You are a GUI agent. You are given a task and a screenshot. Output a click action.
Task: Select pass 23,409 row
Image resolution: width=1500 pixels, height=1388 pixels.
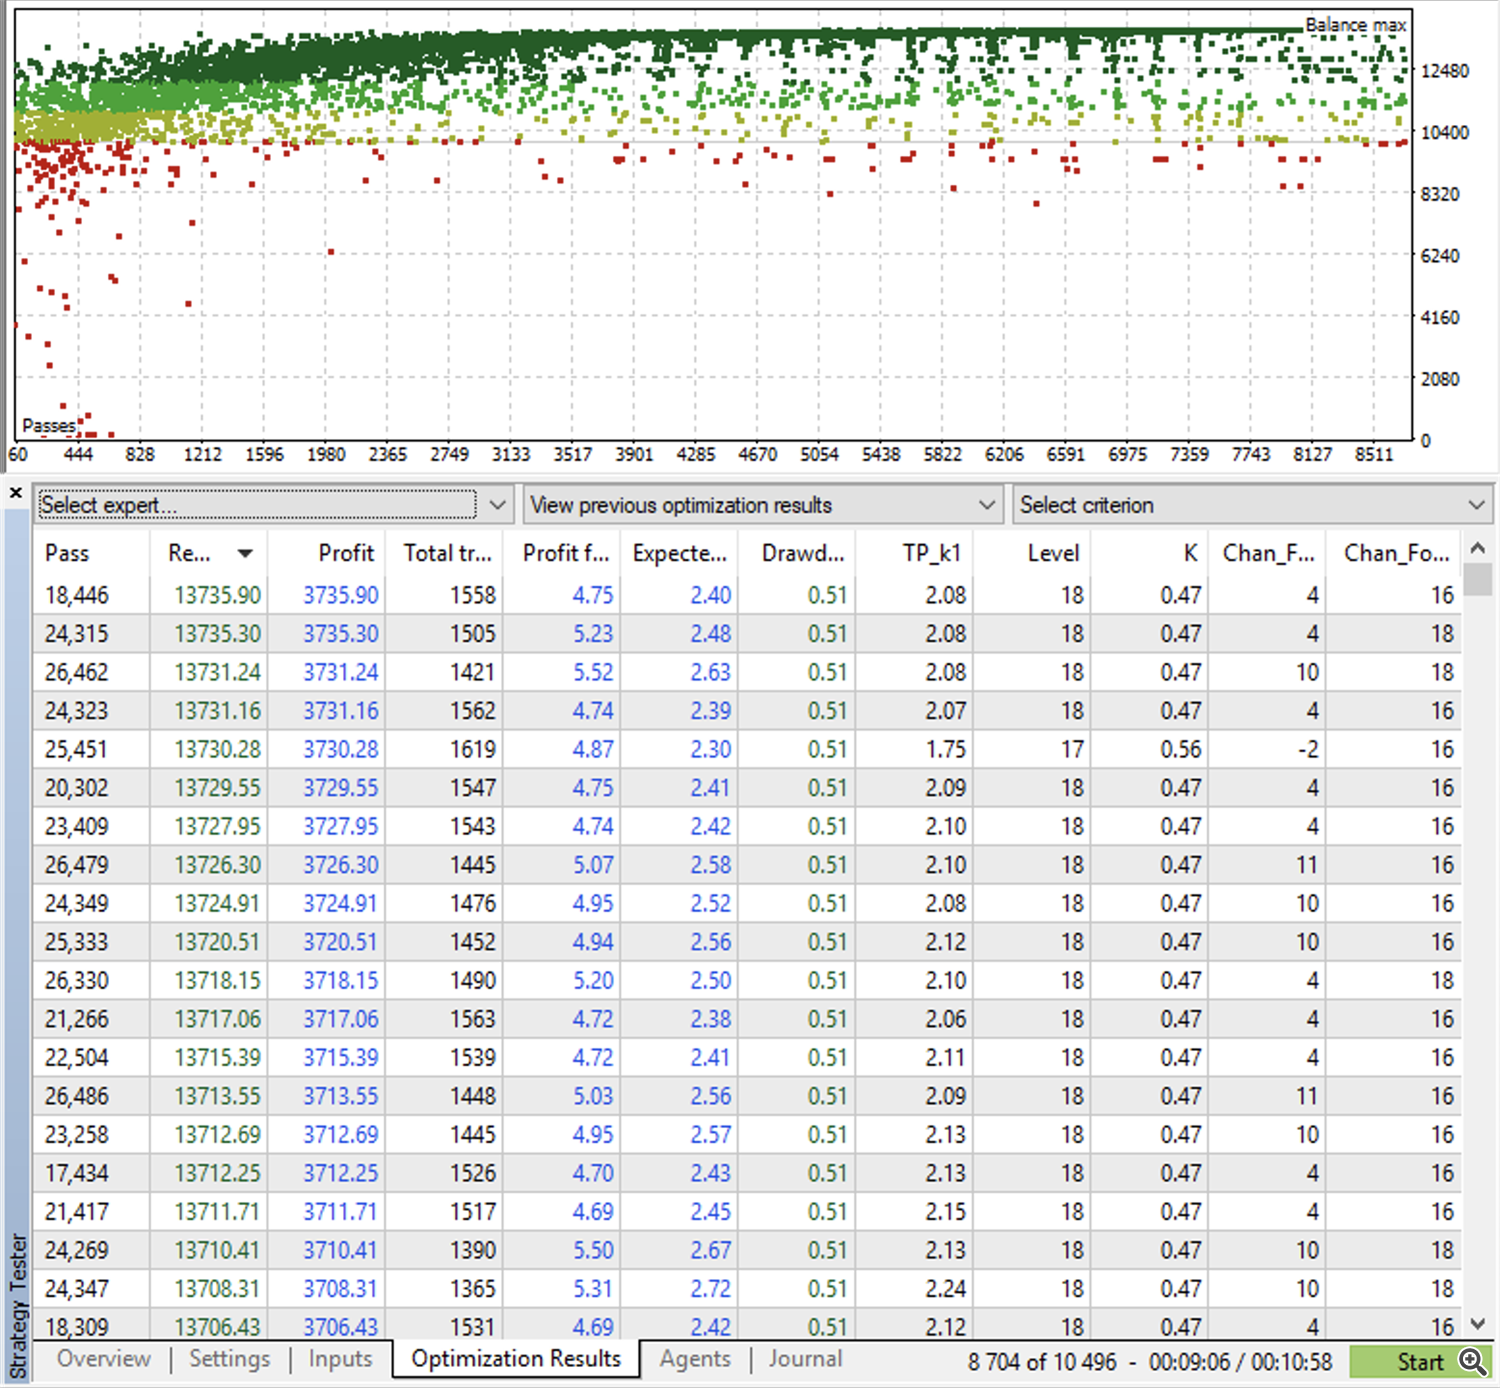(x=747, y=826)
